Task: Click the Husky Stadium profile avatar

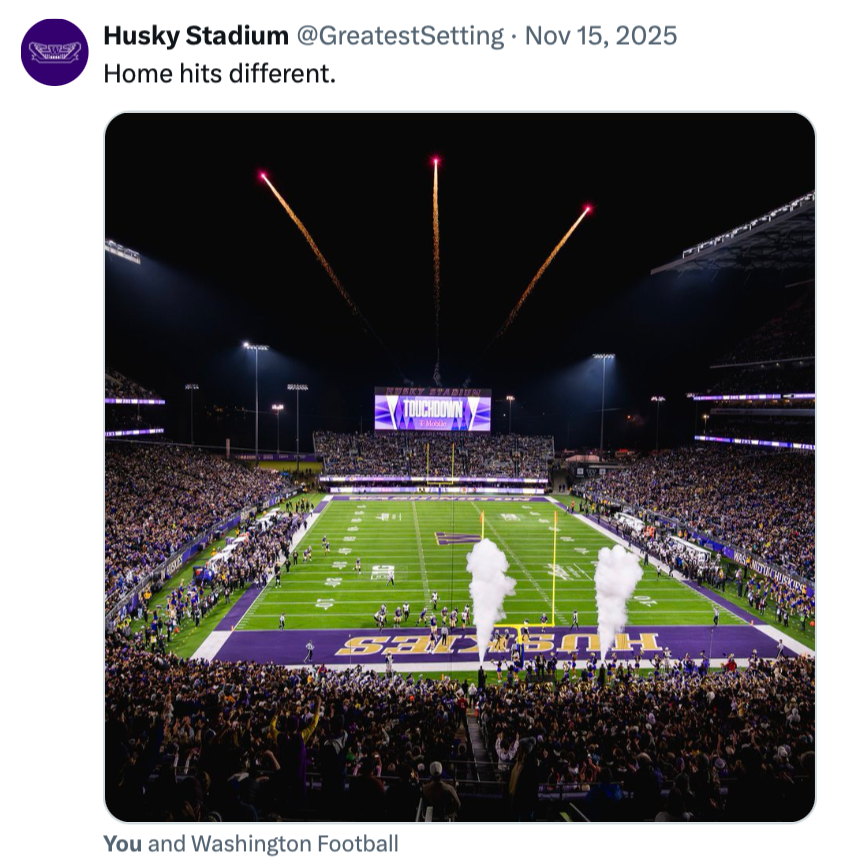Action: coord(54,52)
